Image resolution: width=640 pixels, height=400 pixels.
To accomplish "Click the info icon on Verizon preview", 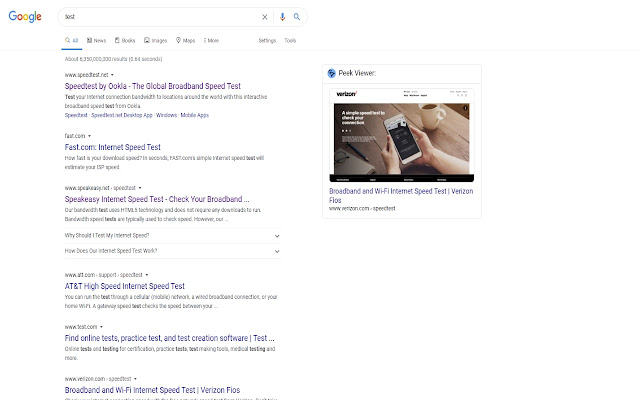I will pyautogui.click(x=465, y=108).
